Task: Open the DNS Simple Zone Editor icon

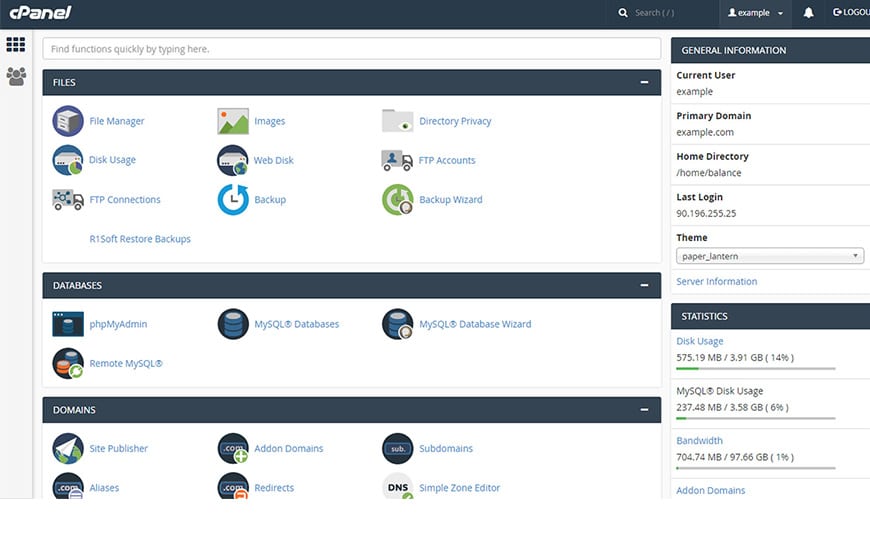Action: (397, 486)
